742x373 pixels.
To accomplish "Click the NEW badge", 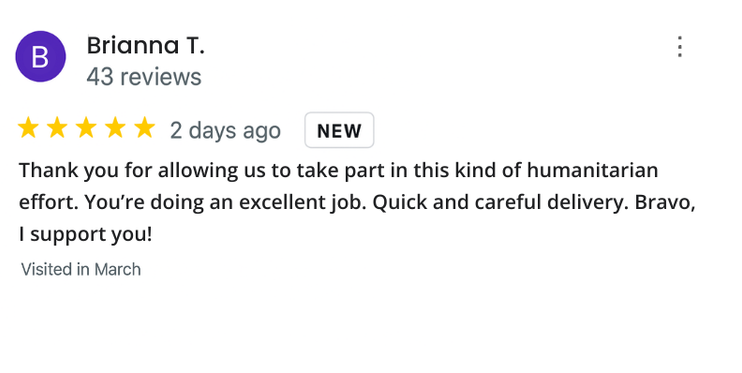I will 339,130.
